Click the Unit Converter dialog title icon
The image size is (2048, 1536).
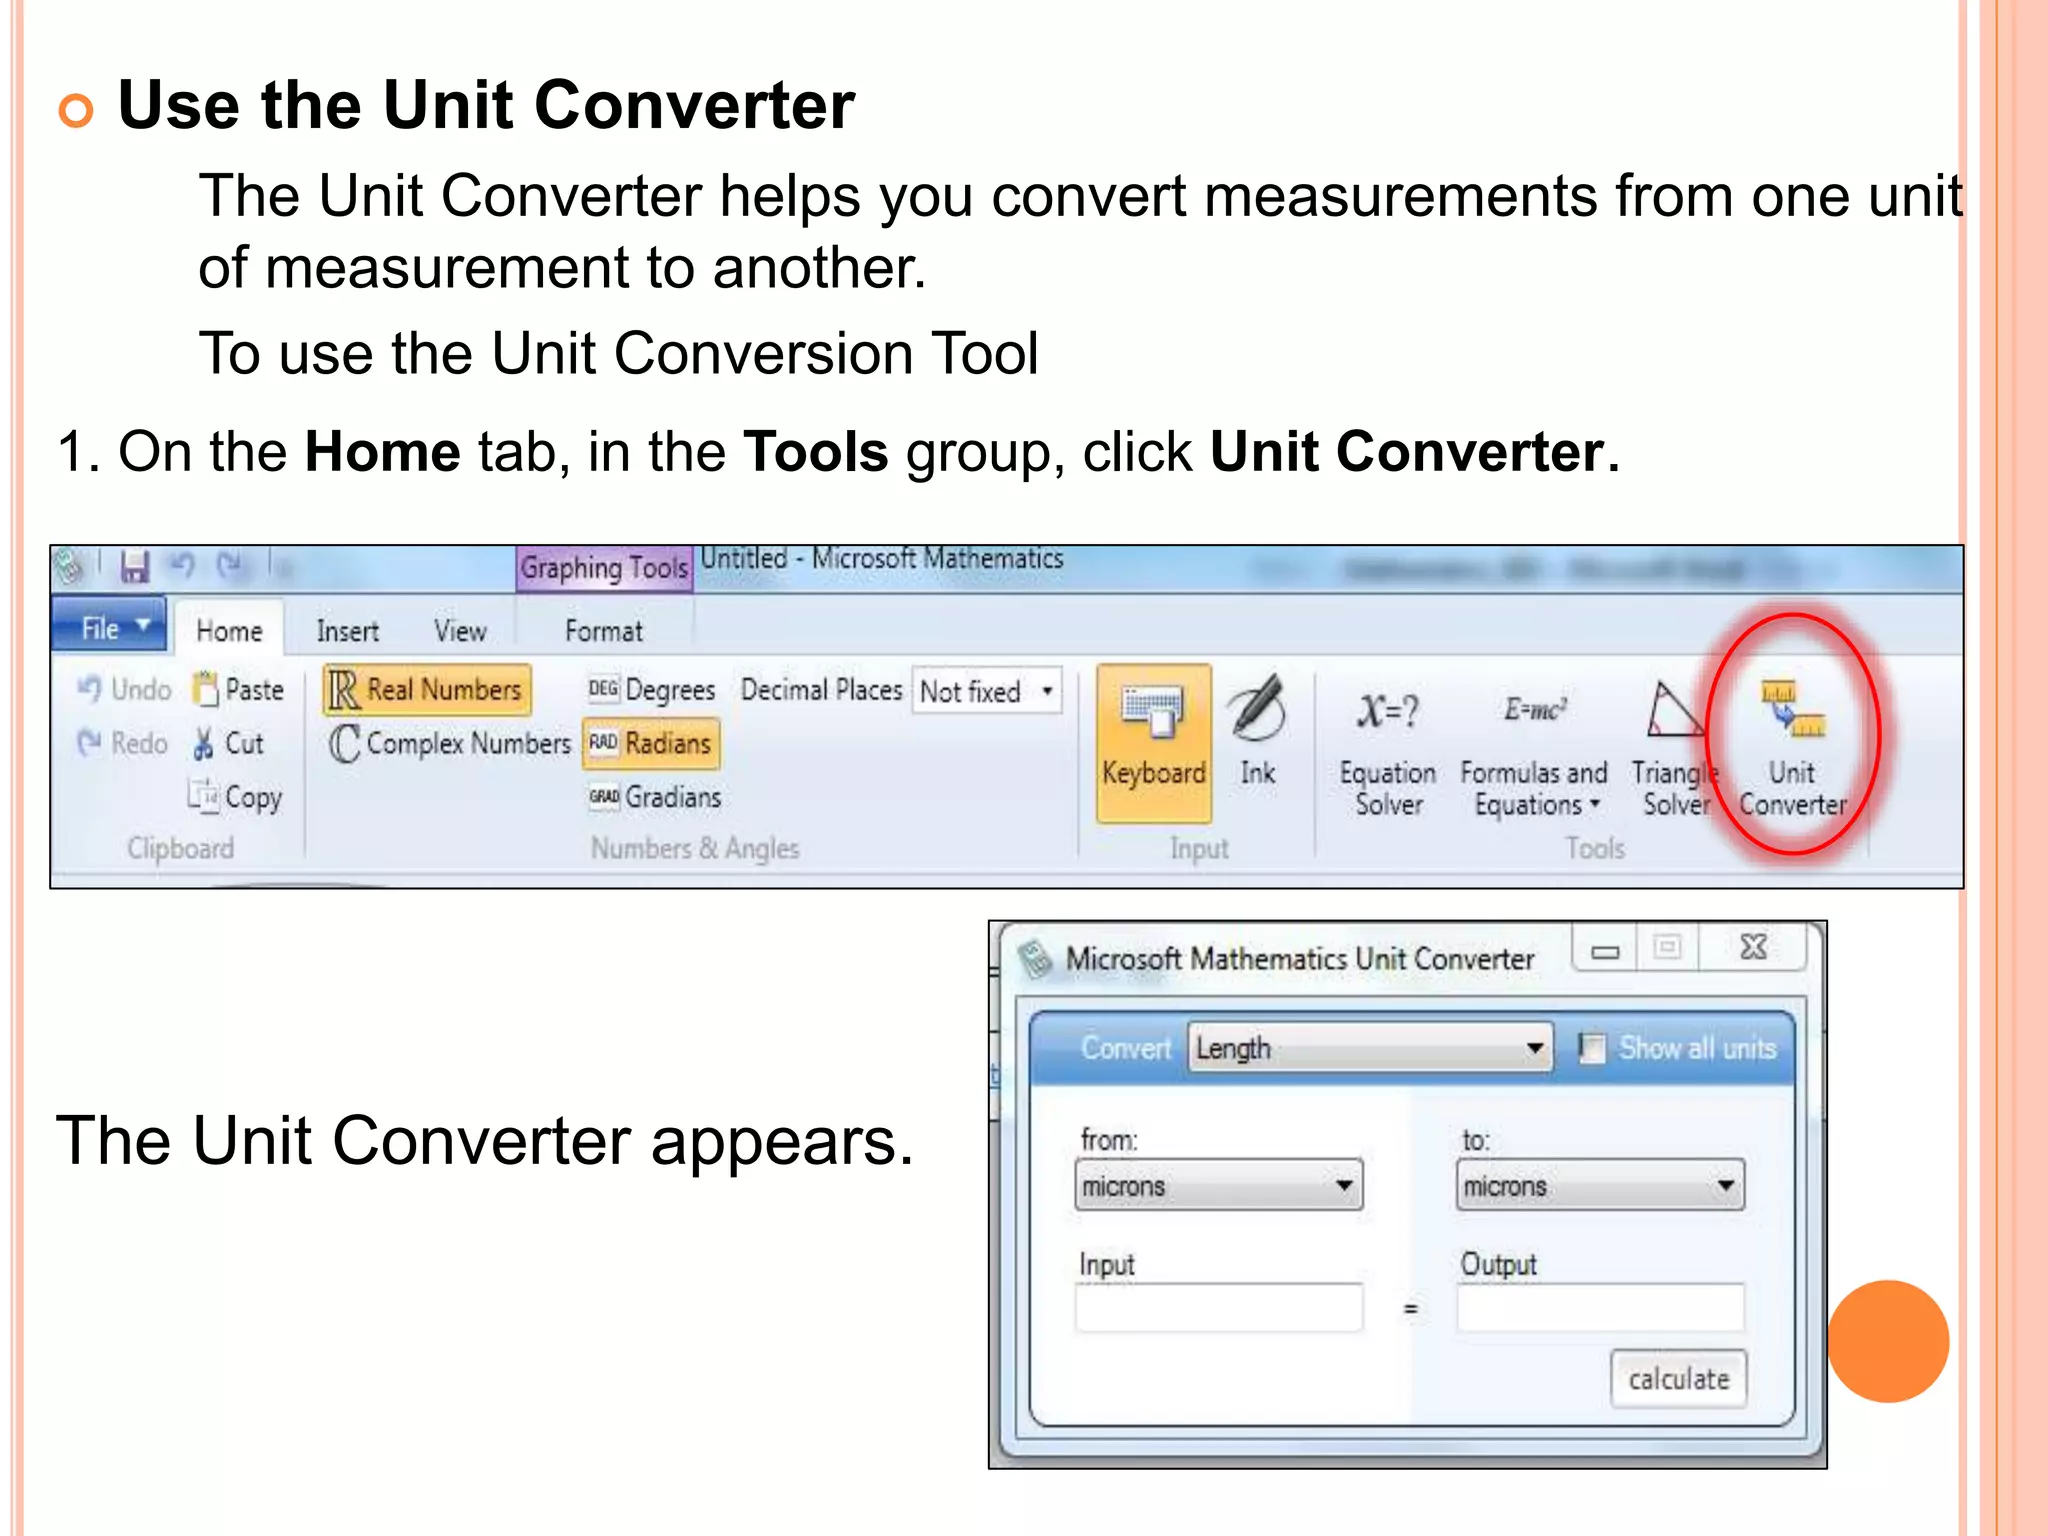click(1036, 959)
